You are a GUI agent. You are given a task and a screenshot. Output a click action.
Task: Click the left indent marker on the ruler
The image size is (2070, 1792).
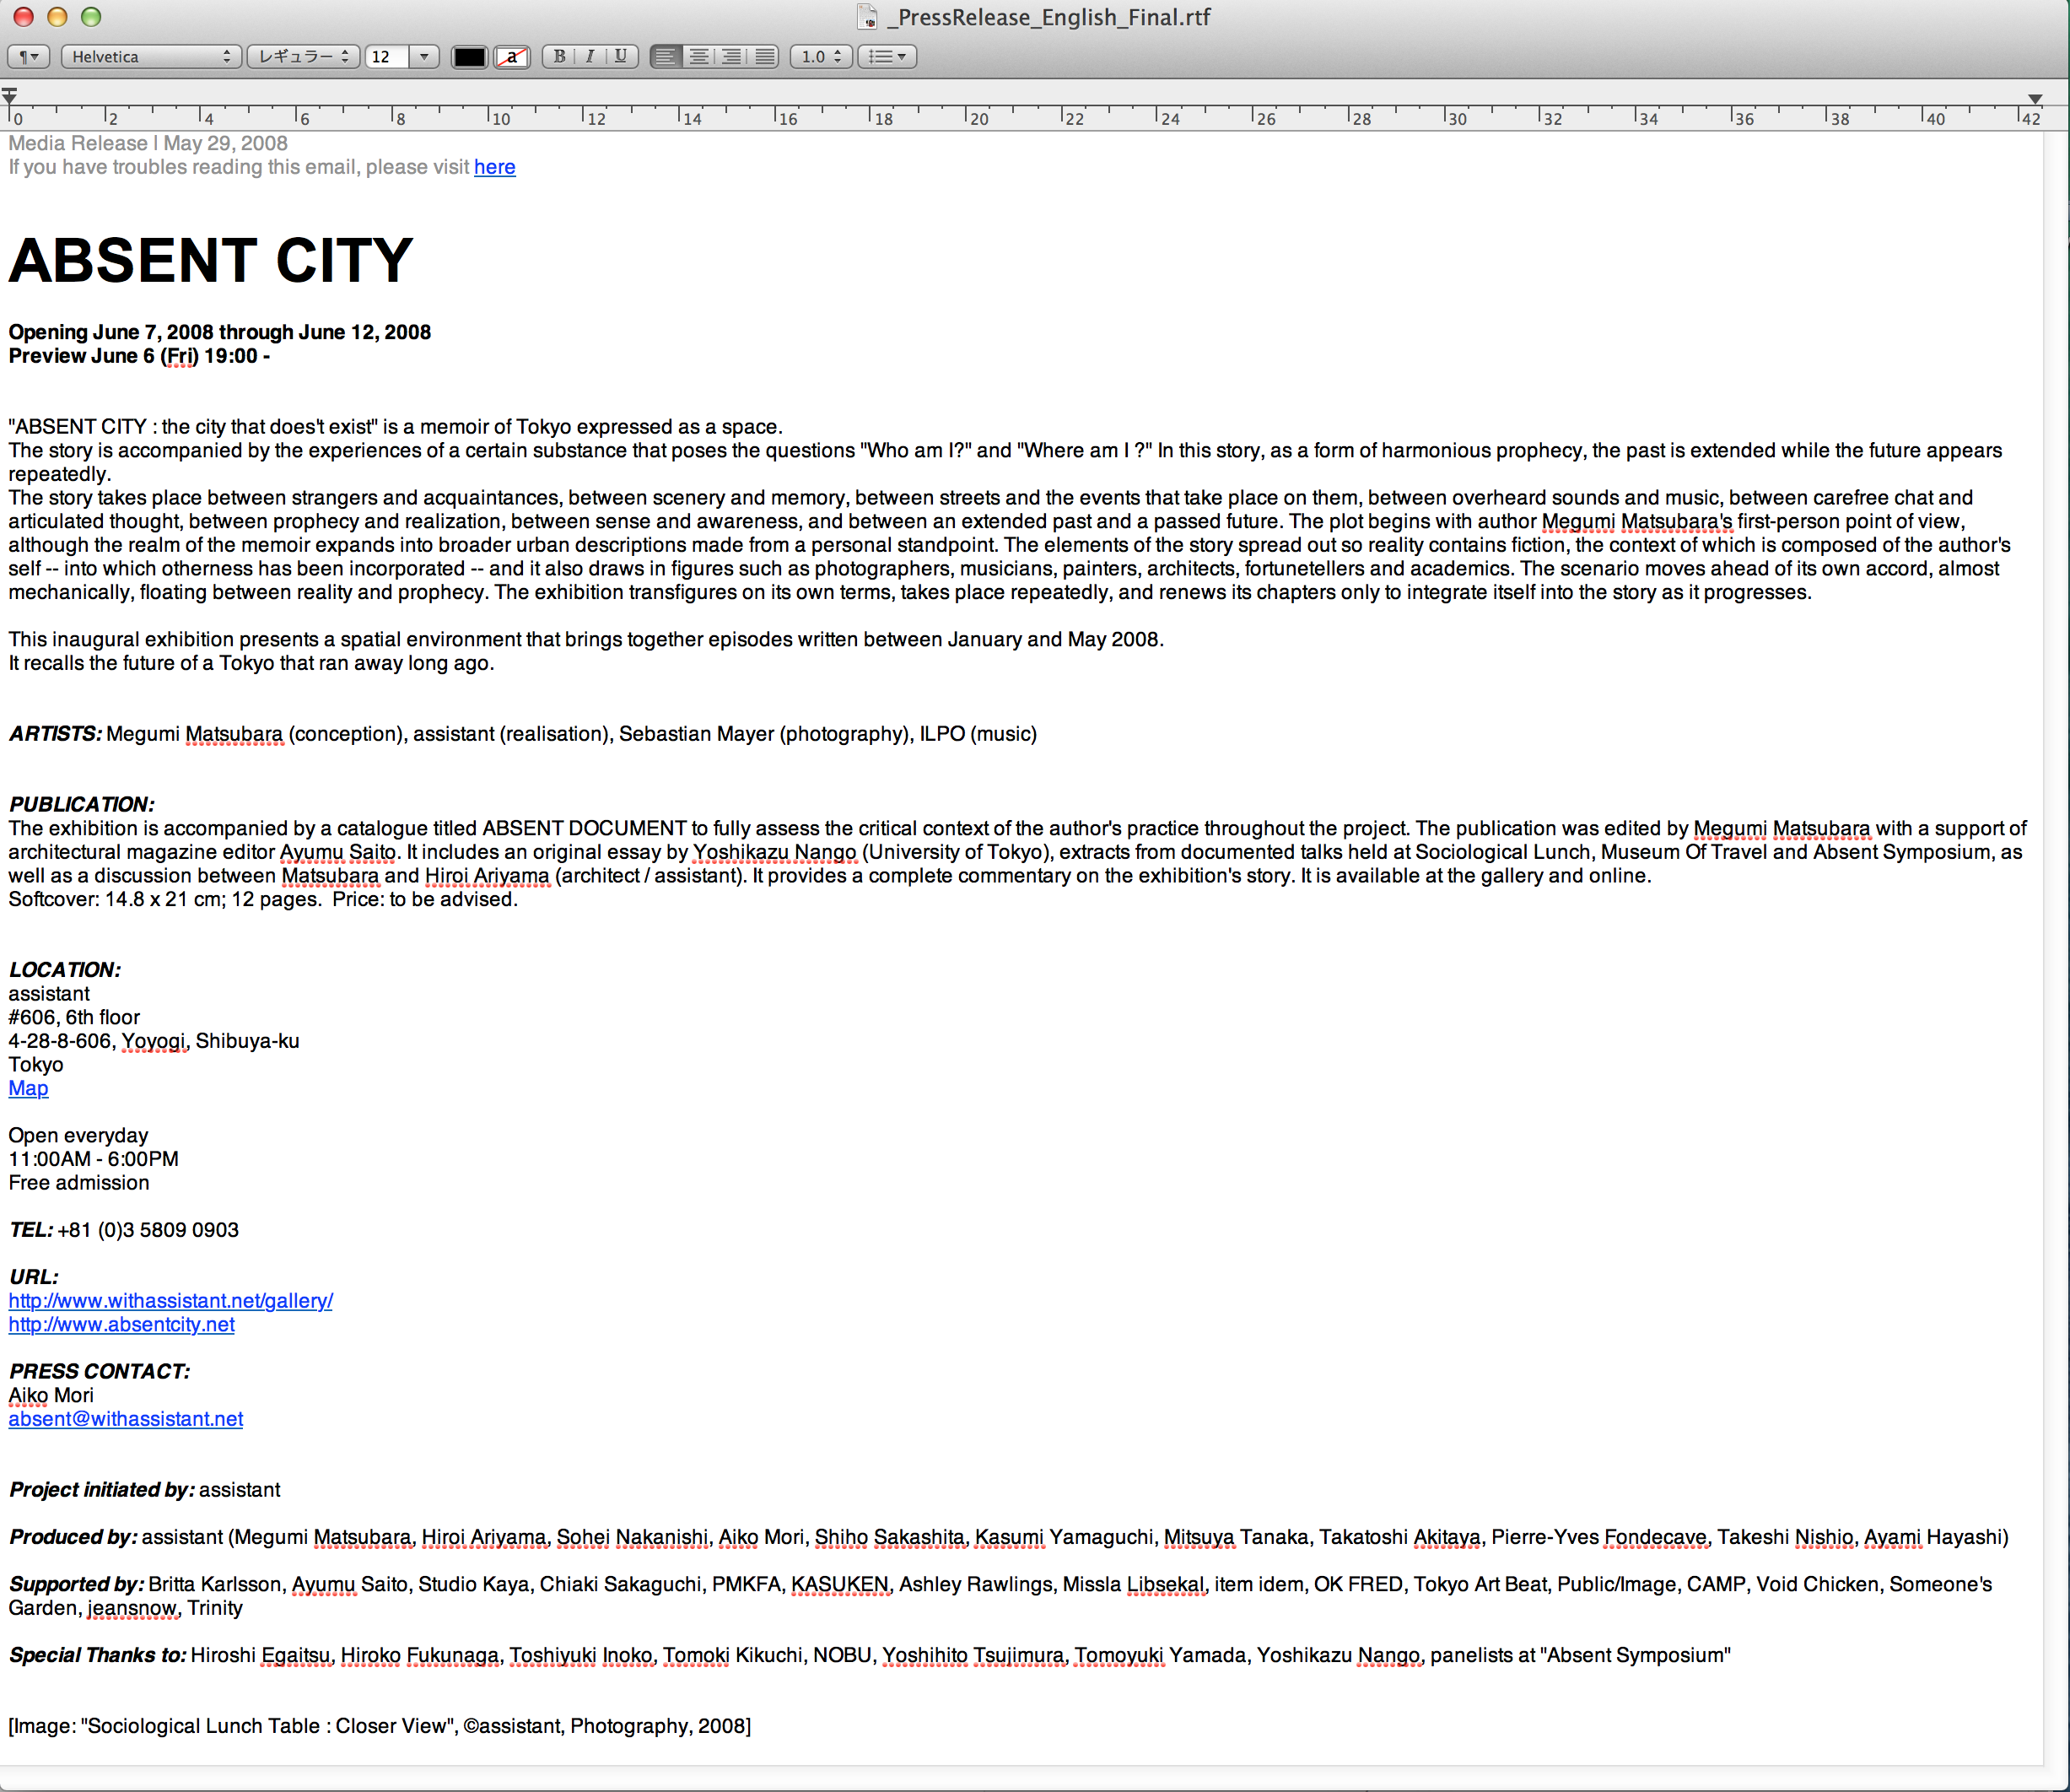pyautogui.click(x=9, y=96)
